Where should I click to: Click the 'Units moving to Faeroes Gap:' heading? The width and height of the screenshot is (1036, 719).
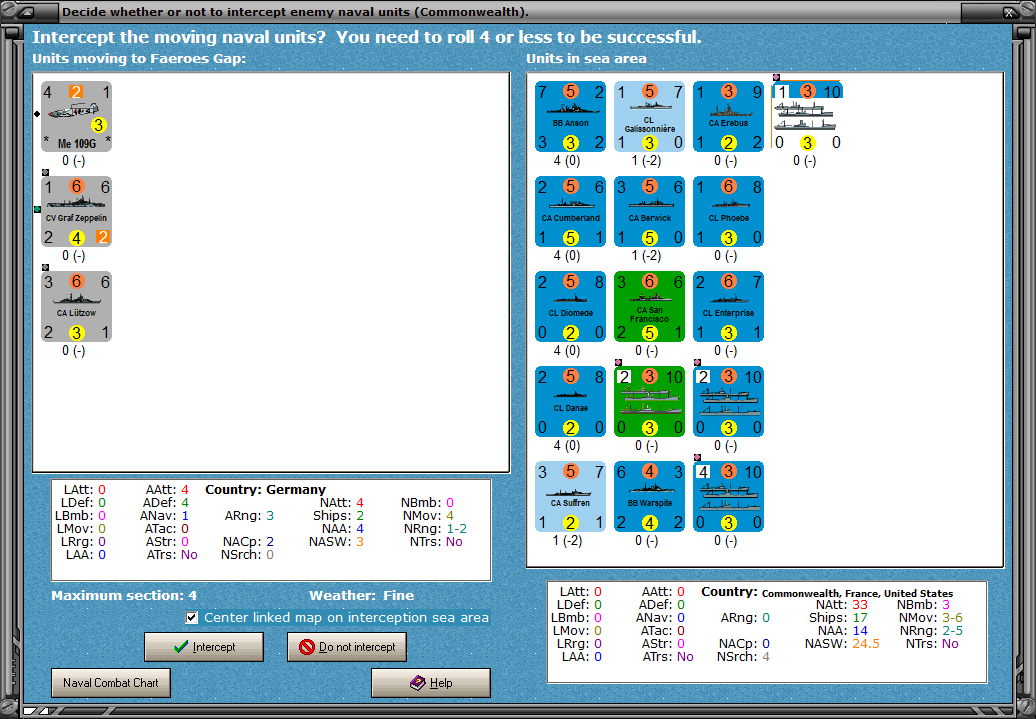139,59
